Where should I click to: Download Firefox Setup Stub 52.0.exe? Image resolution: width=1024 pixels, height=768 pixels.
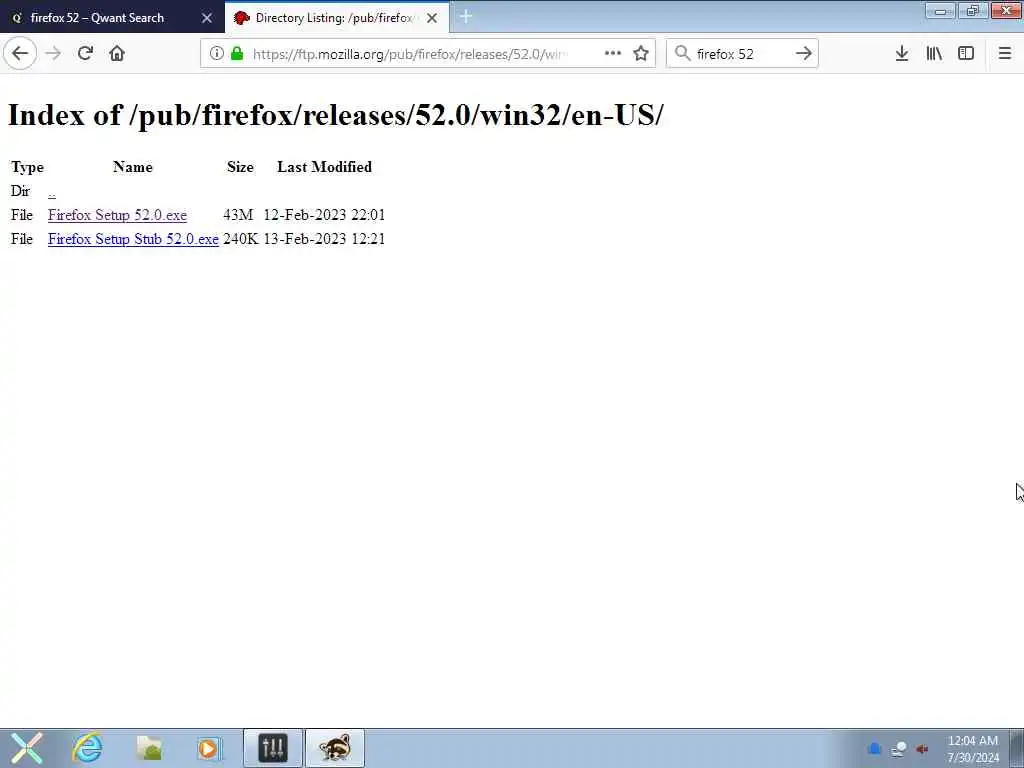pos(133,239)
